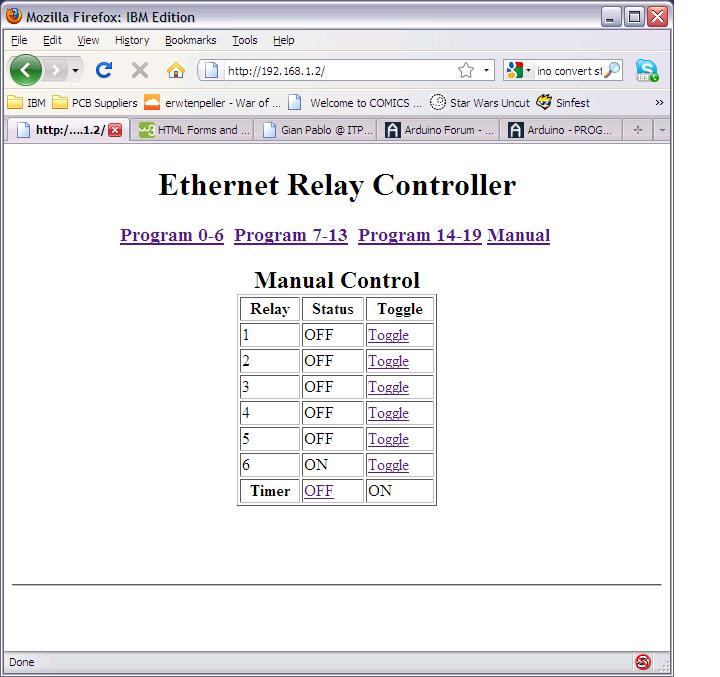Switch to the Gian Pablo @ ITP tab

click(x=315, y=130)
